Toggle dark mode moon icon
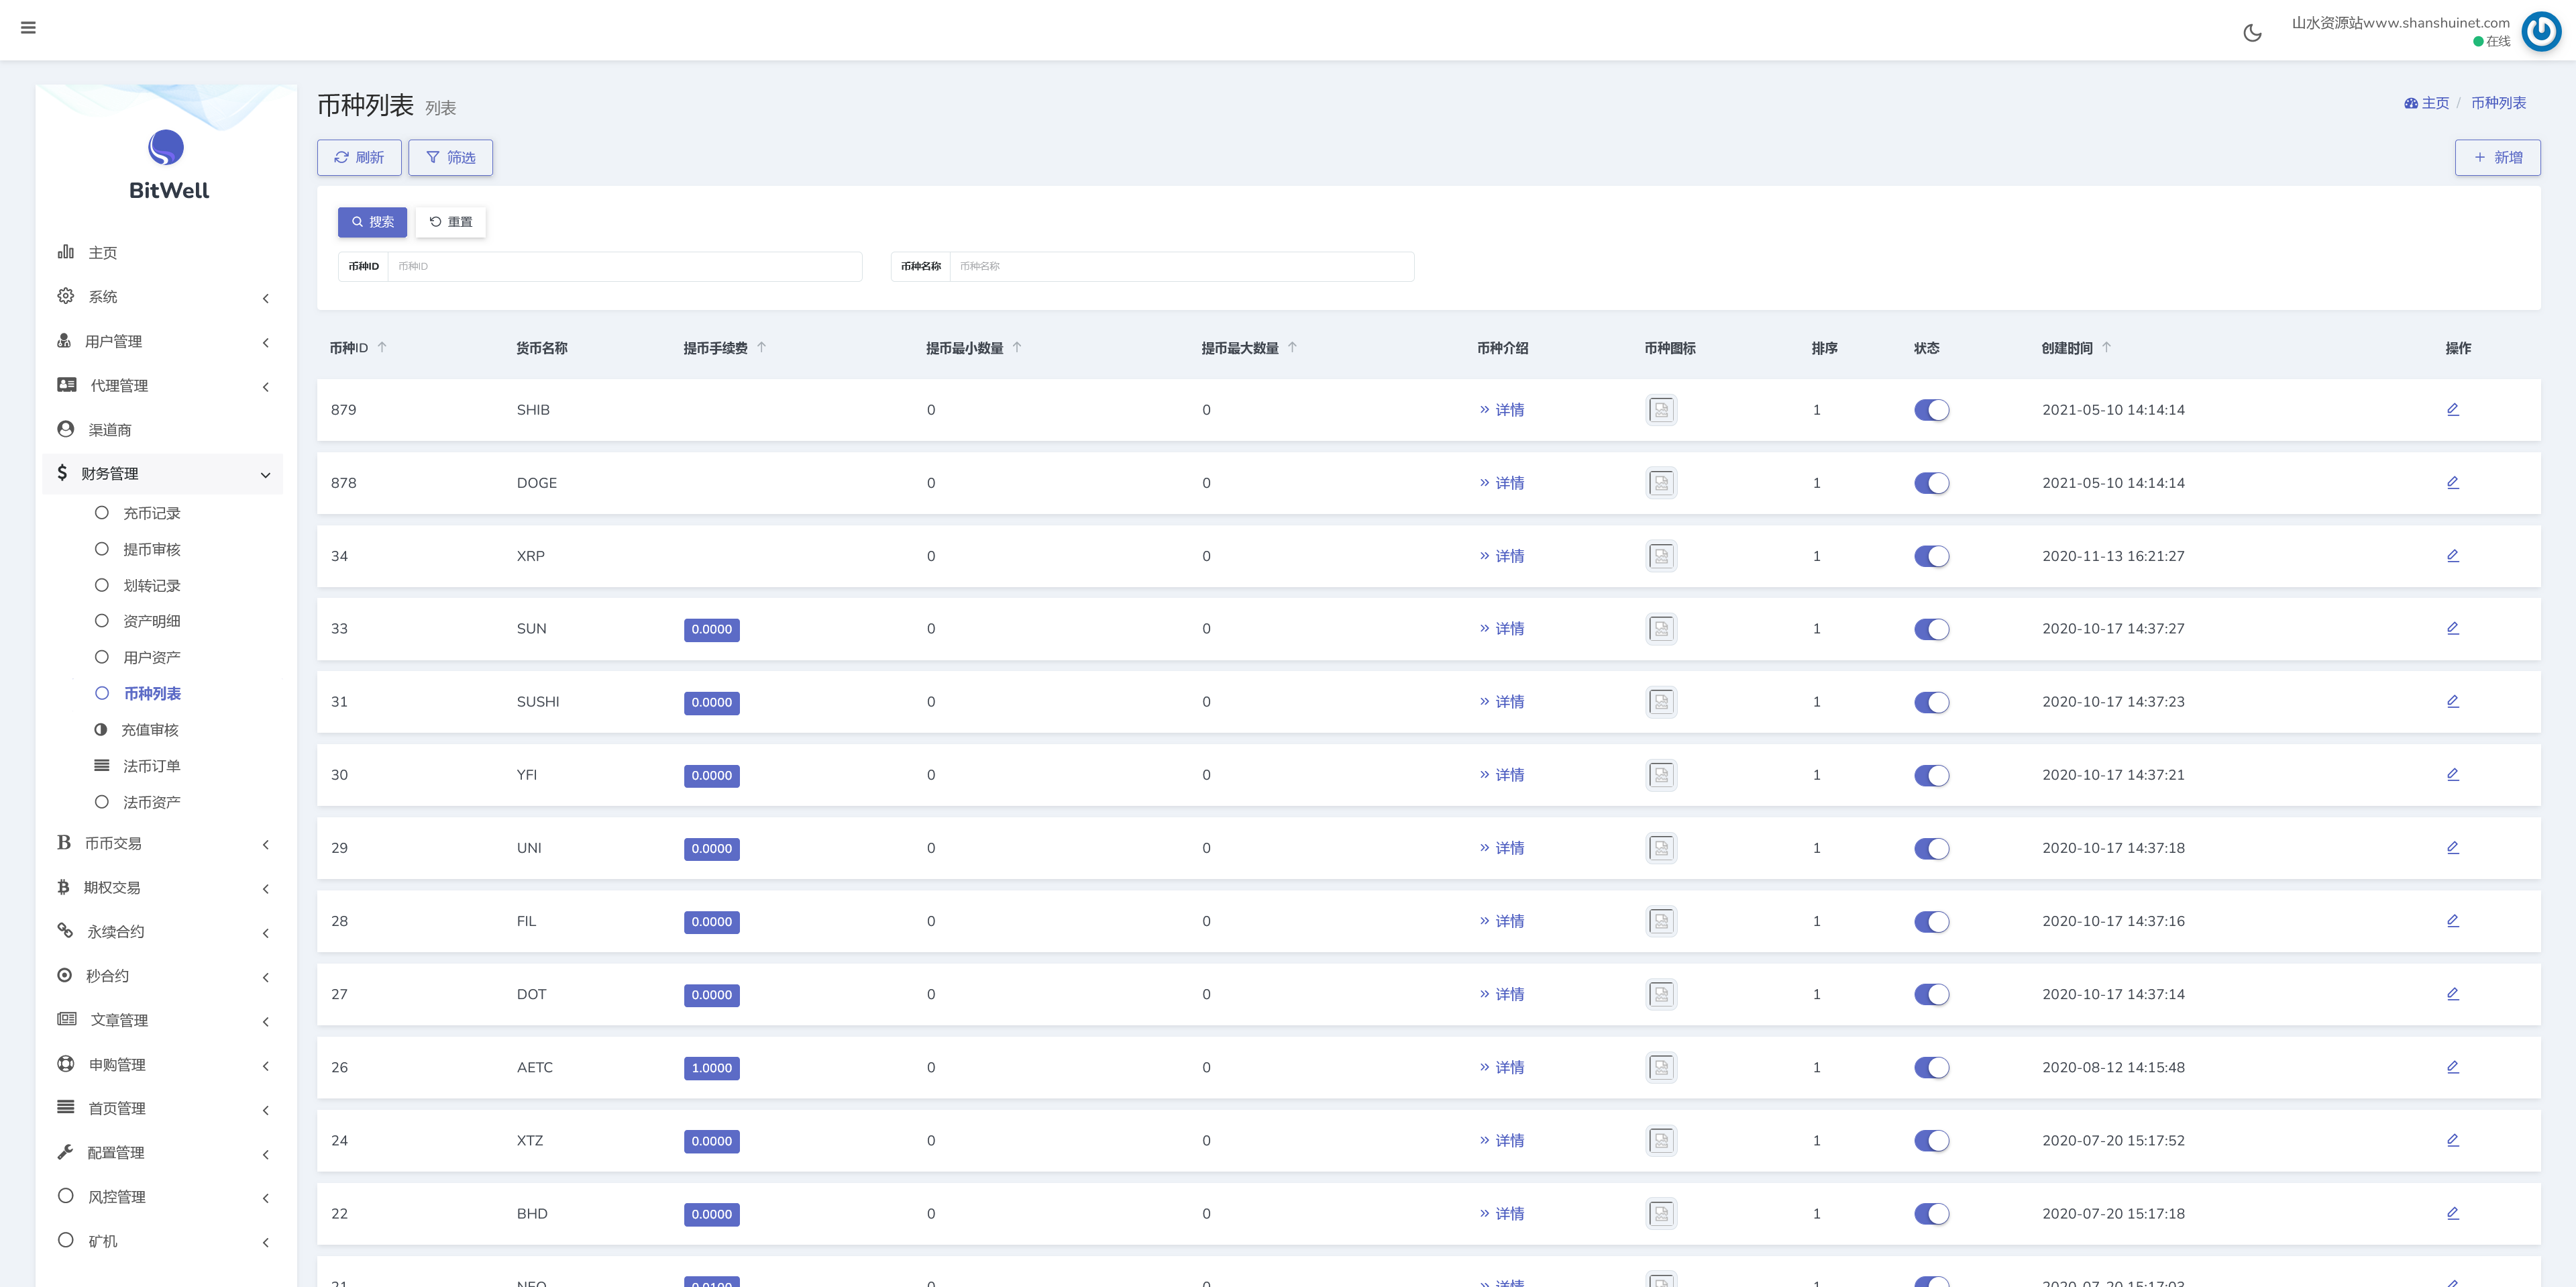 [2252, 33]
